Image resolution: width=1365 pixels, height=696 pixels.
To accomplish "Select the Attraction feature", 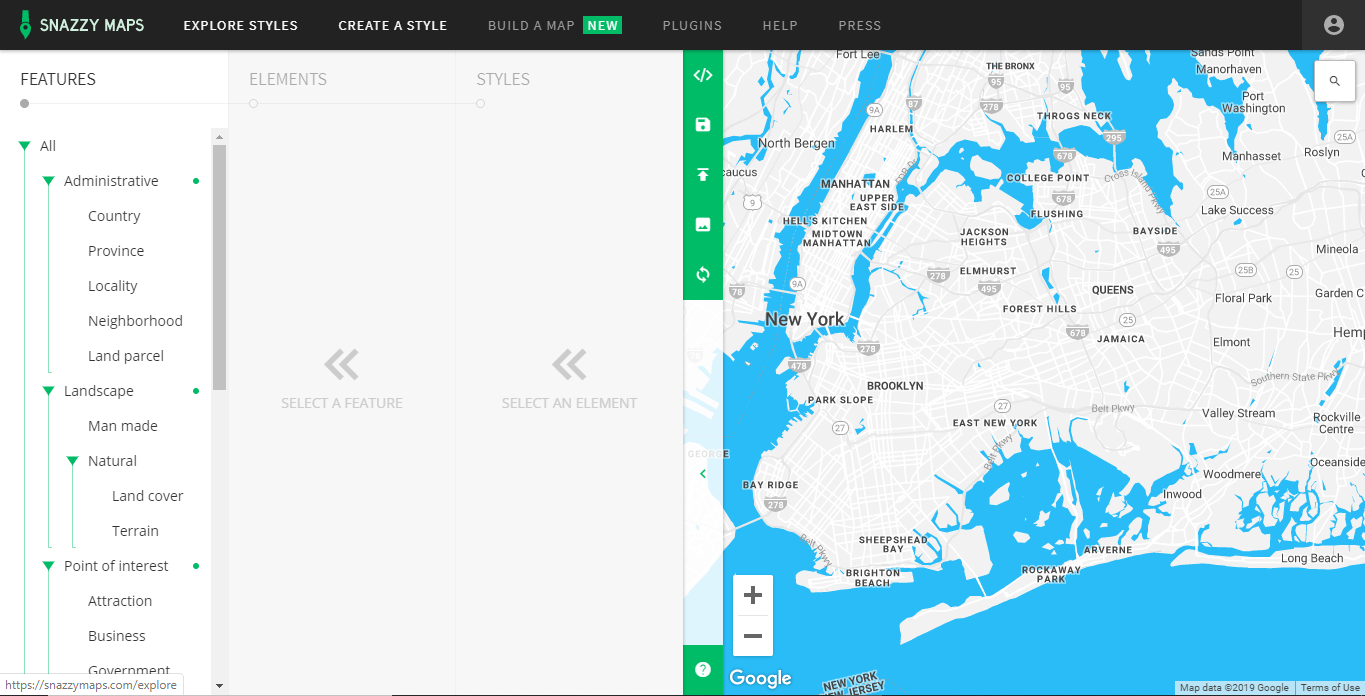I will 120,601.
